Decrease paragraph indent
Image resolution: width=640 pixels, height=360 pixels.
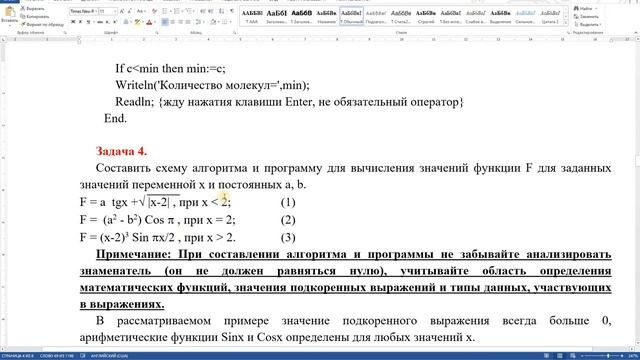203,11
